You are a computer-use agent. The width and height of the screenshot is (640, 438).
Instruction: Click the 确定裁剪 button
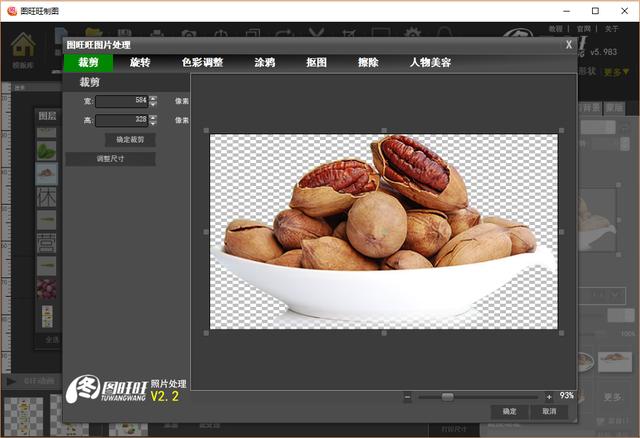[x=130, y=140]
